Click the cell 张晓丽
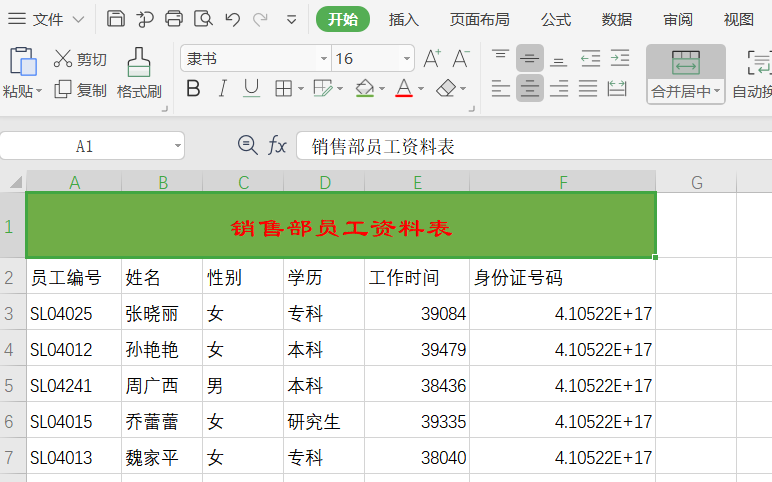 click(x=162, y=313)
